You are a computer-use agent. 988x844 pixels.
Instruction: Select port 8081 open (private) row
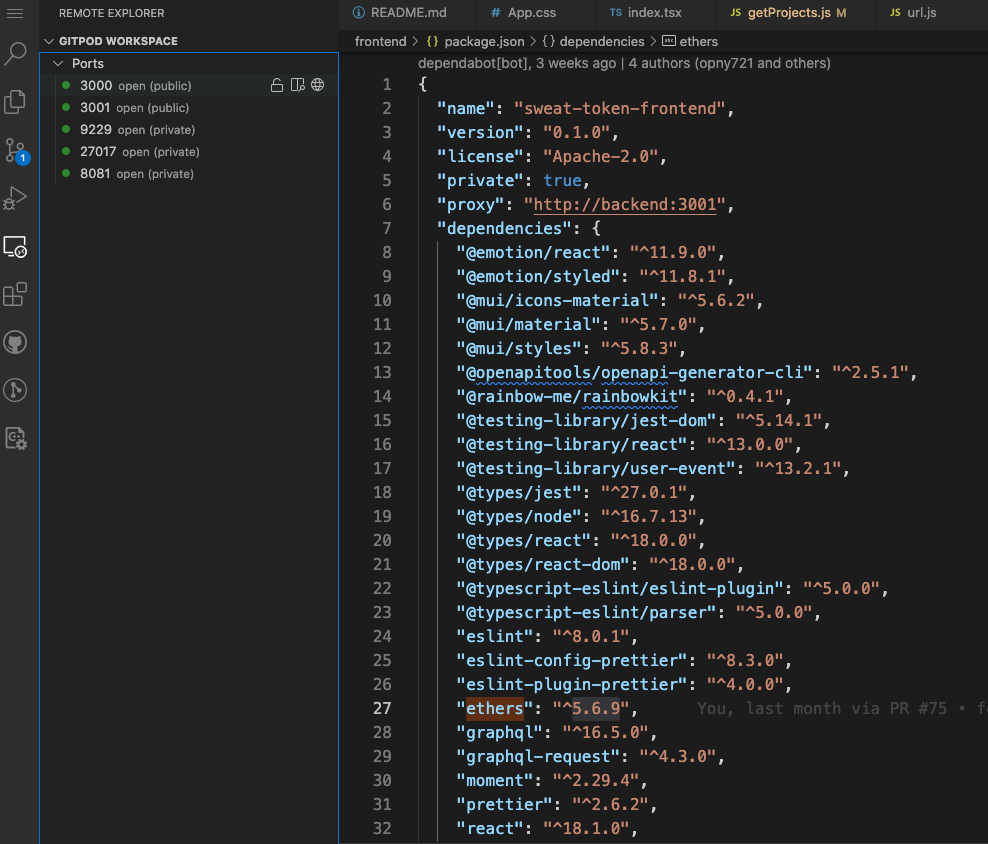[x=189, y=173]
